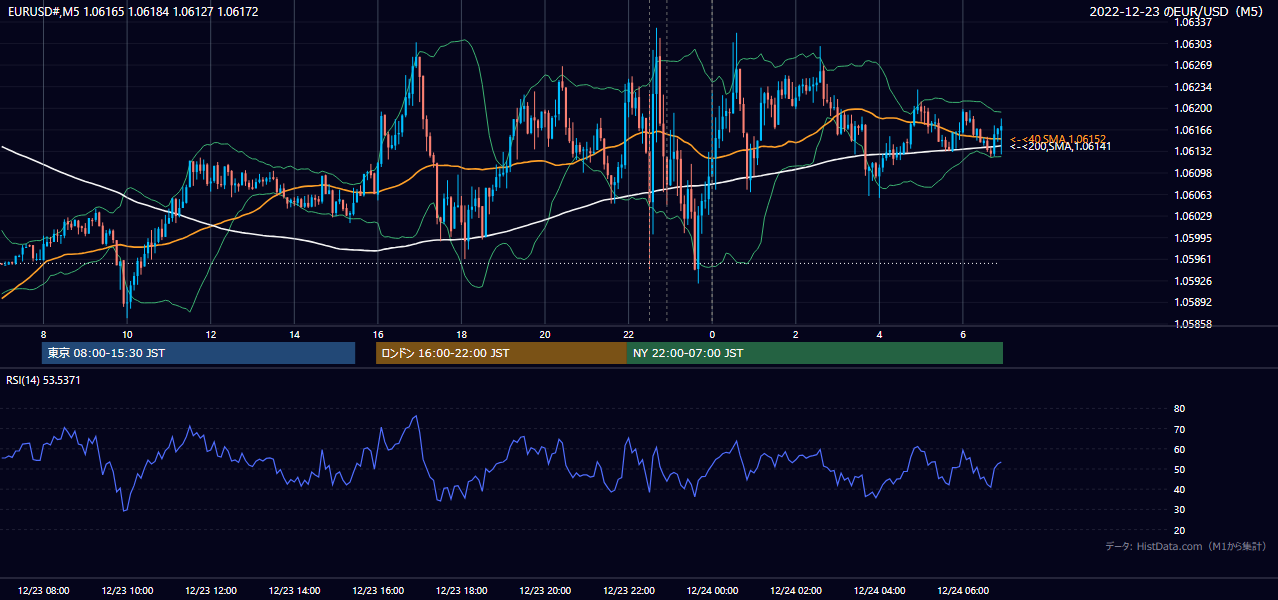Click the HistData.com data source credit

[x=1186, y=546]
